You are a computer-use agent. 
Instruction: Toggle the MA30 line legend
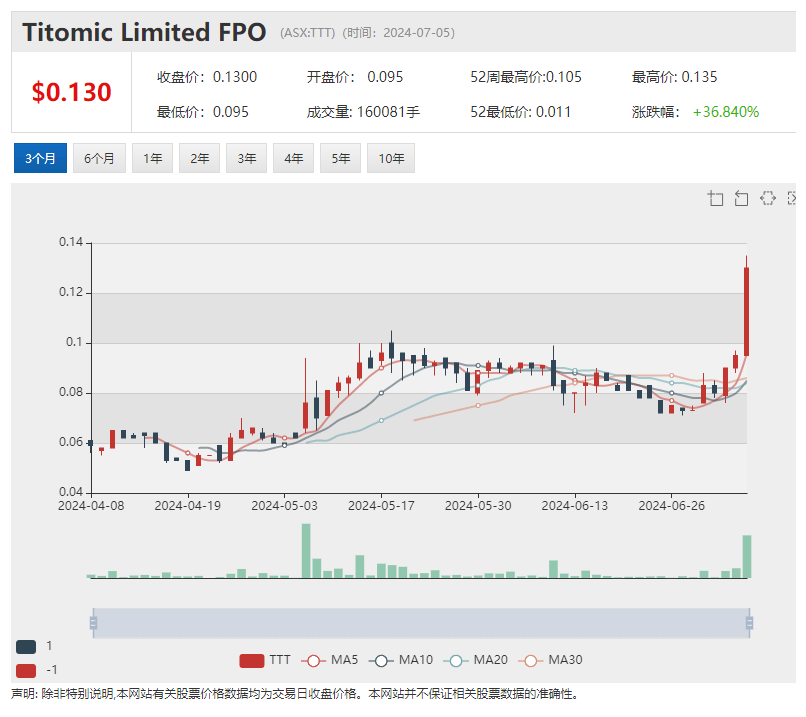coord(551,660)
